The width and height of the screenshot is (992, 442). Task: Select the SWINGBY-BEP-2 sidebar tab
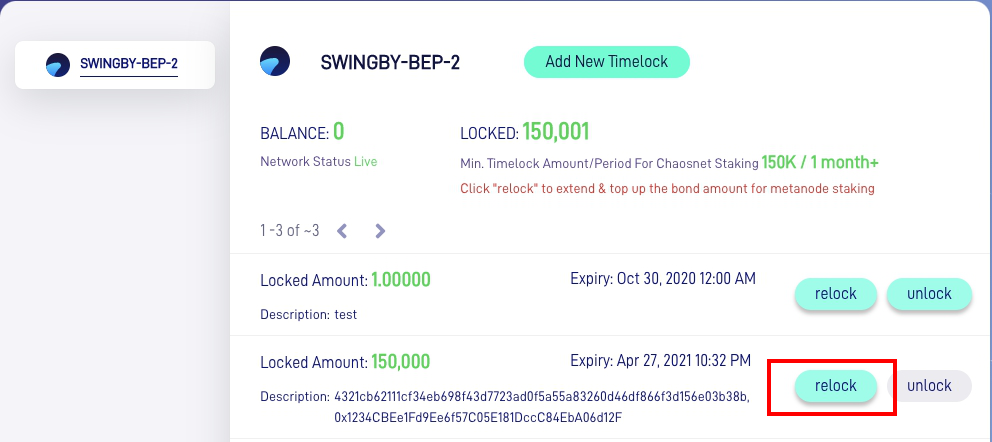(115, 64)
